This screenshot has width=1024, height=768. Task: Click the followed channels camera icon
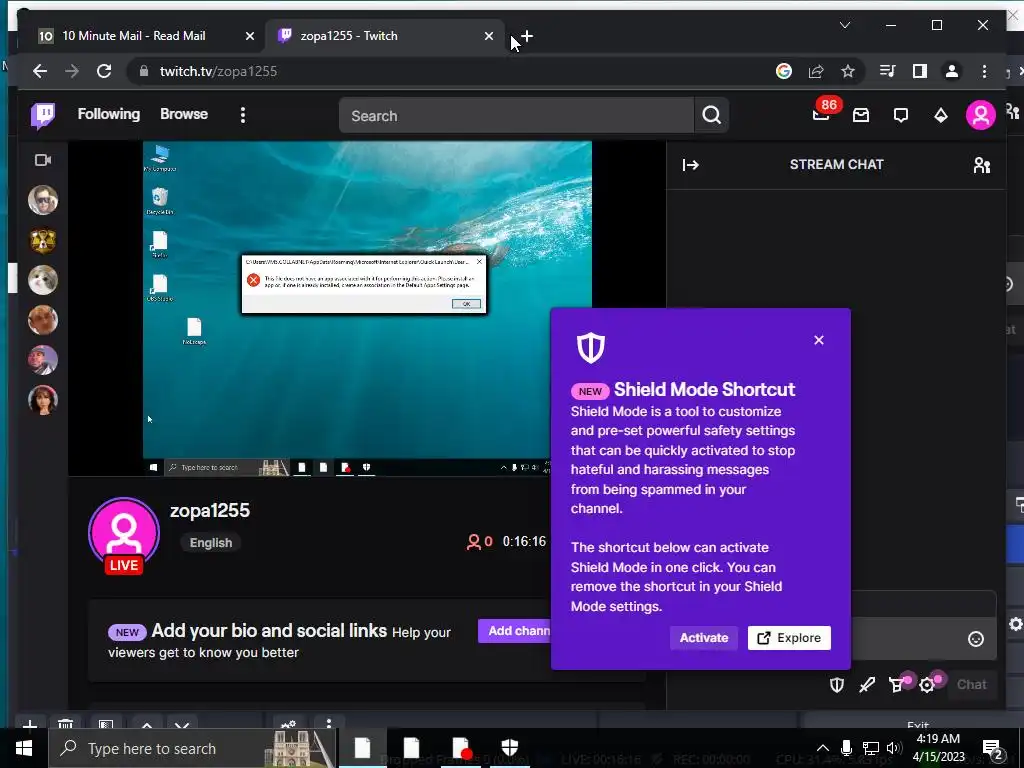point(43,160)
